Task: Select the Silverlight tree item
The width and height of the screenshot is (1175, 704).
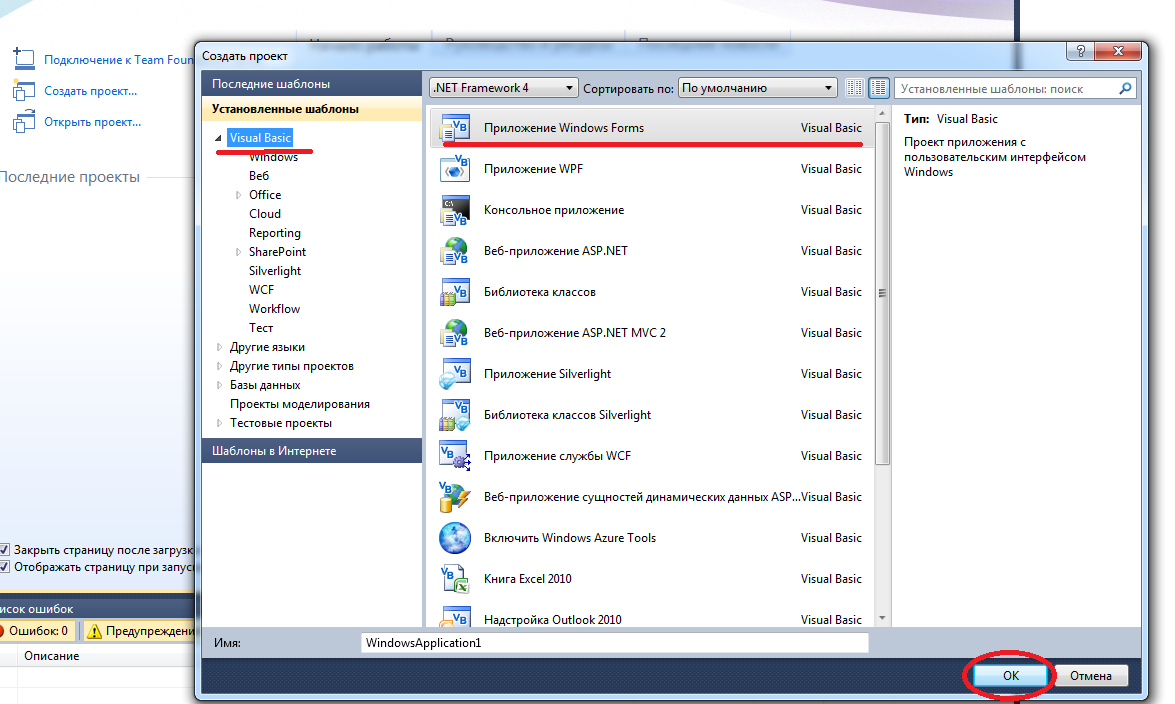Action: [x=275, y=271]
